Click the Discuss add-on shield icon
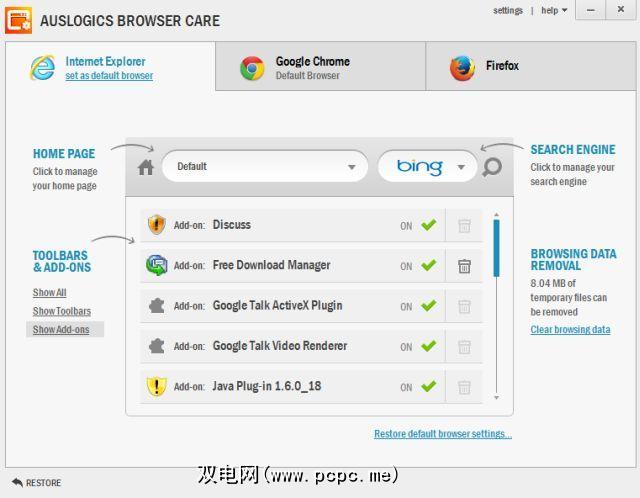Viewport: 640px width, 498px height. point(156,225)
